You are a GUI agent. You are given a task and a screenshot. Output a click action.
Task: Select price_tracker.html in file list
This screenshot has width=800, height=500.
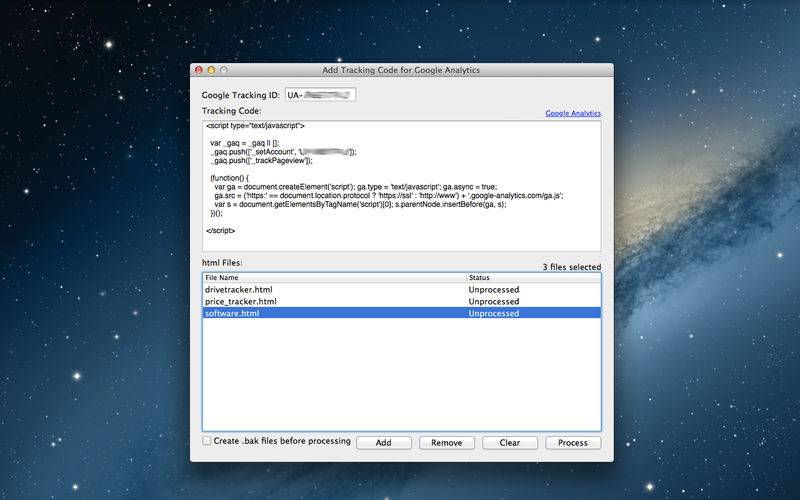point(402,302)
